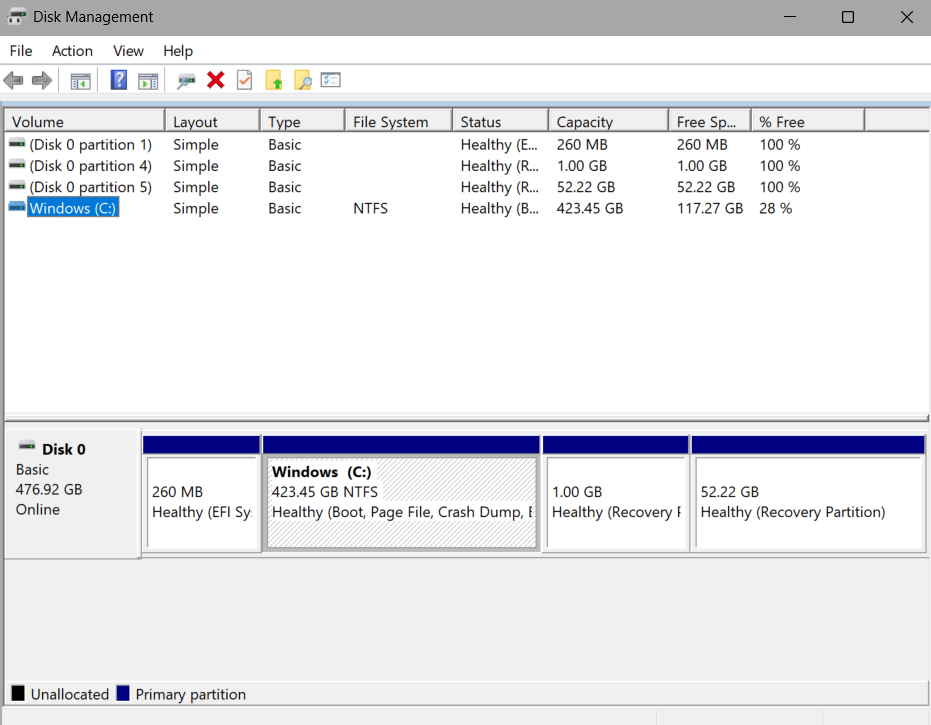Image resolution: width=931 pixels, height=725 pixels.
Task: Click the yellow folder with green arrow icon
Action: tap(274, 80)
